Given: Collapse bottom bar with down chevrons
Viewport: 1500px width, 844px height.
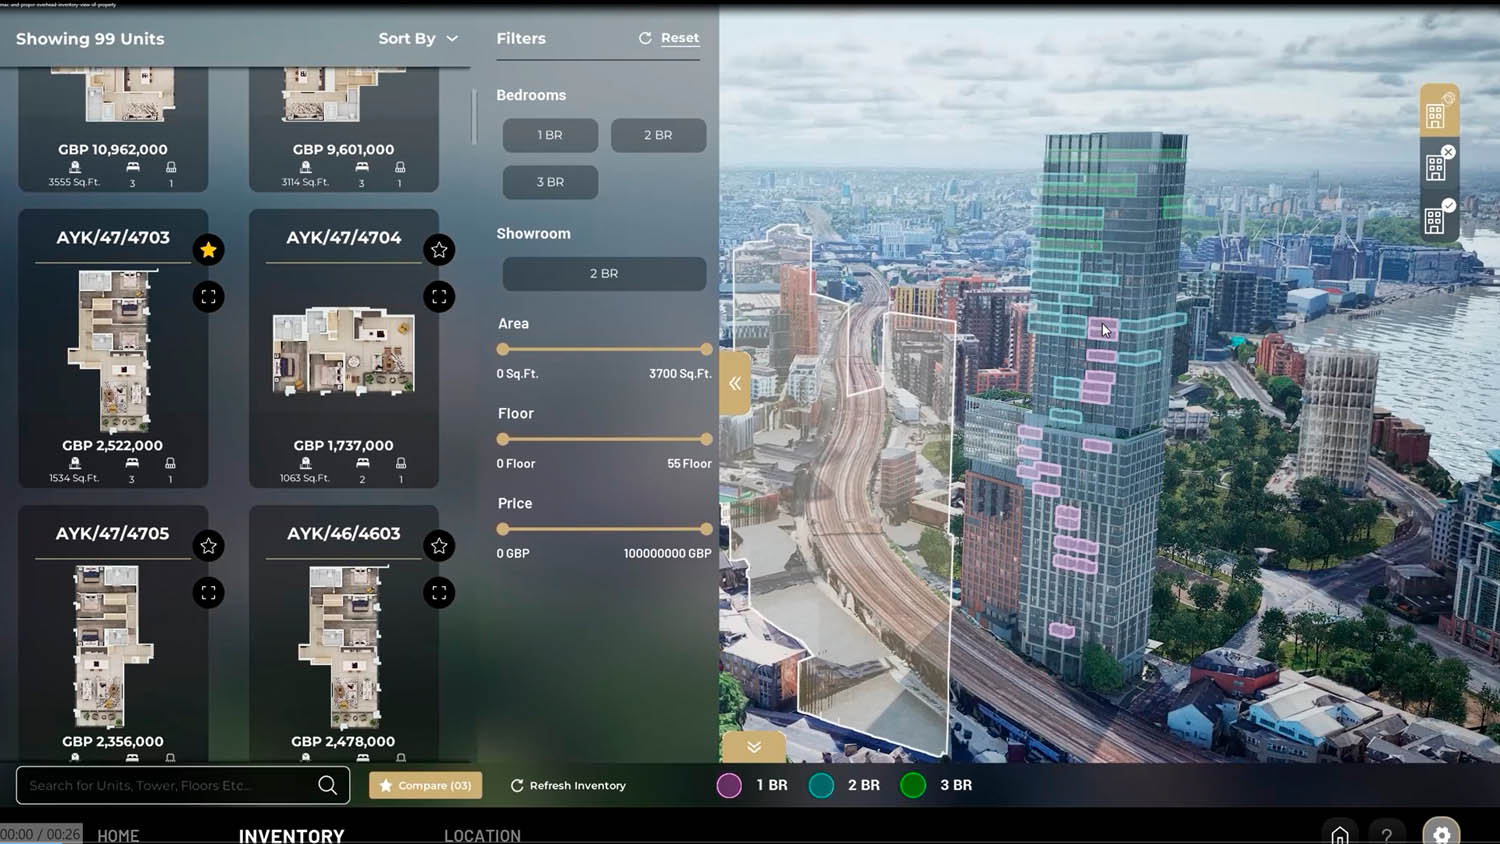Looking at the screenshot, I should pos(754,747).
